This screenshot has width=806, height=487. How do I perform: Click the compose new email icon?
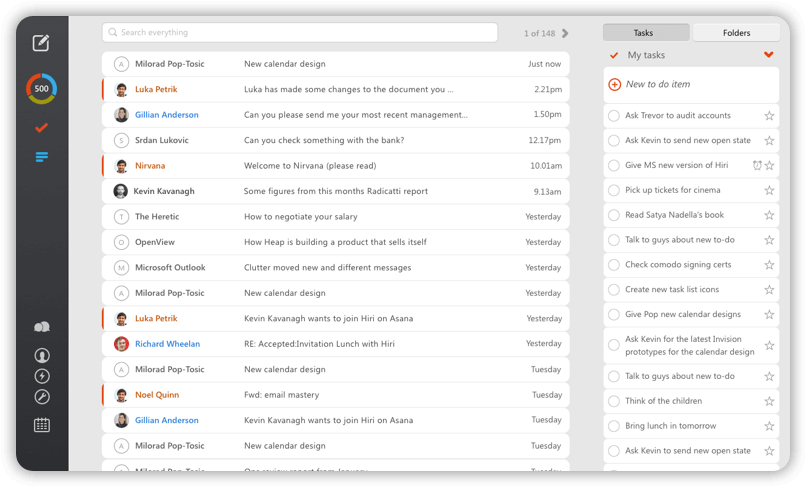click(x=41, y=43)
